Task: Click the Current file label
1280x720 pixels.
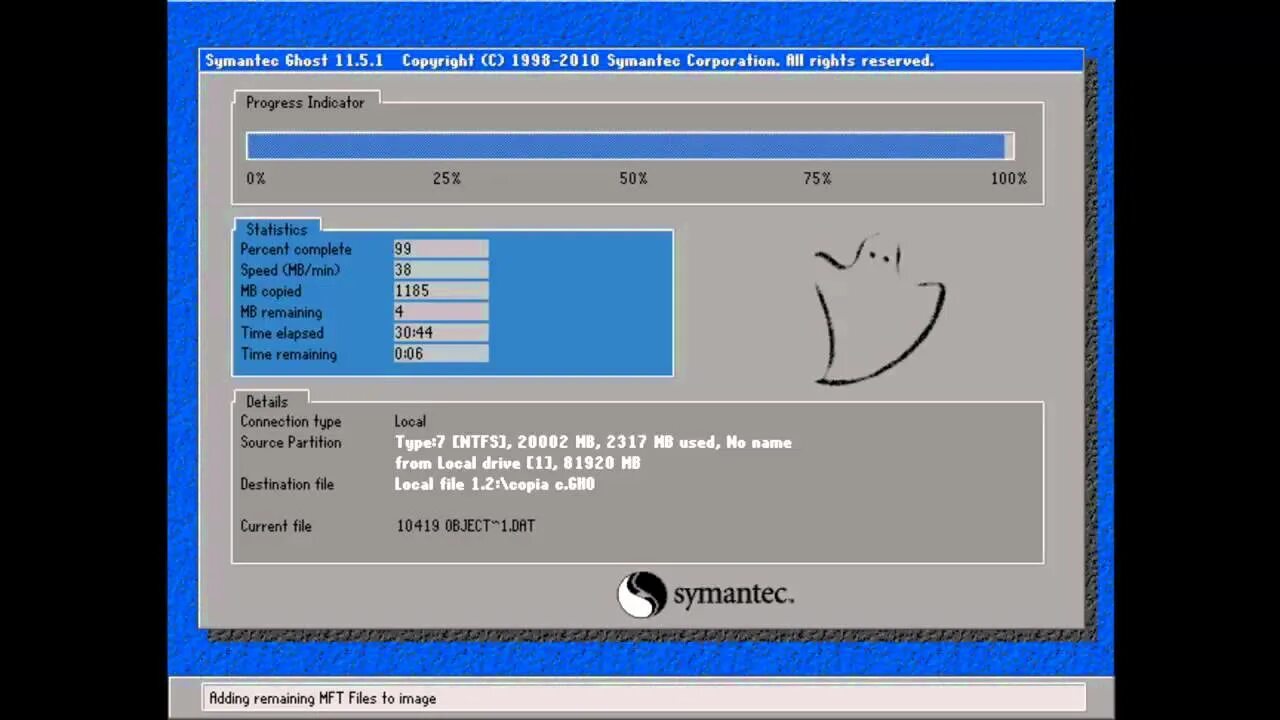Action: 276,526
